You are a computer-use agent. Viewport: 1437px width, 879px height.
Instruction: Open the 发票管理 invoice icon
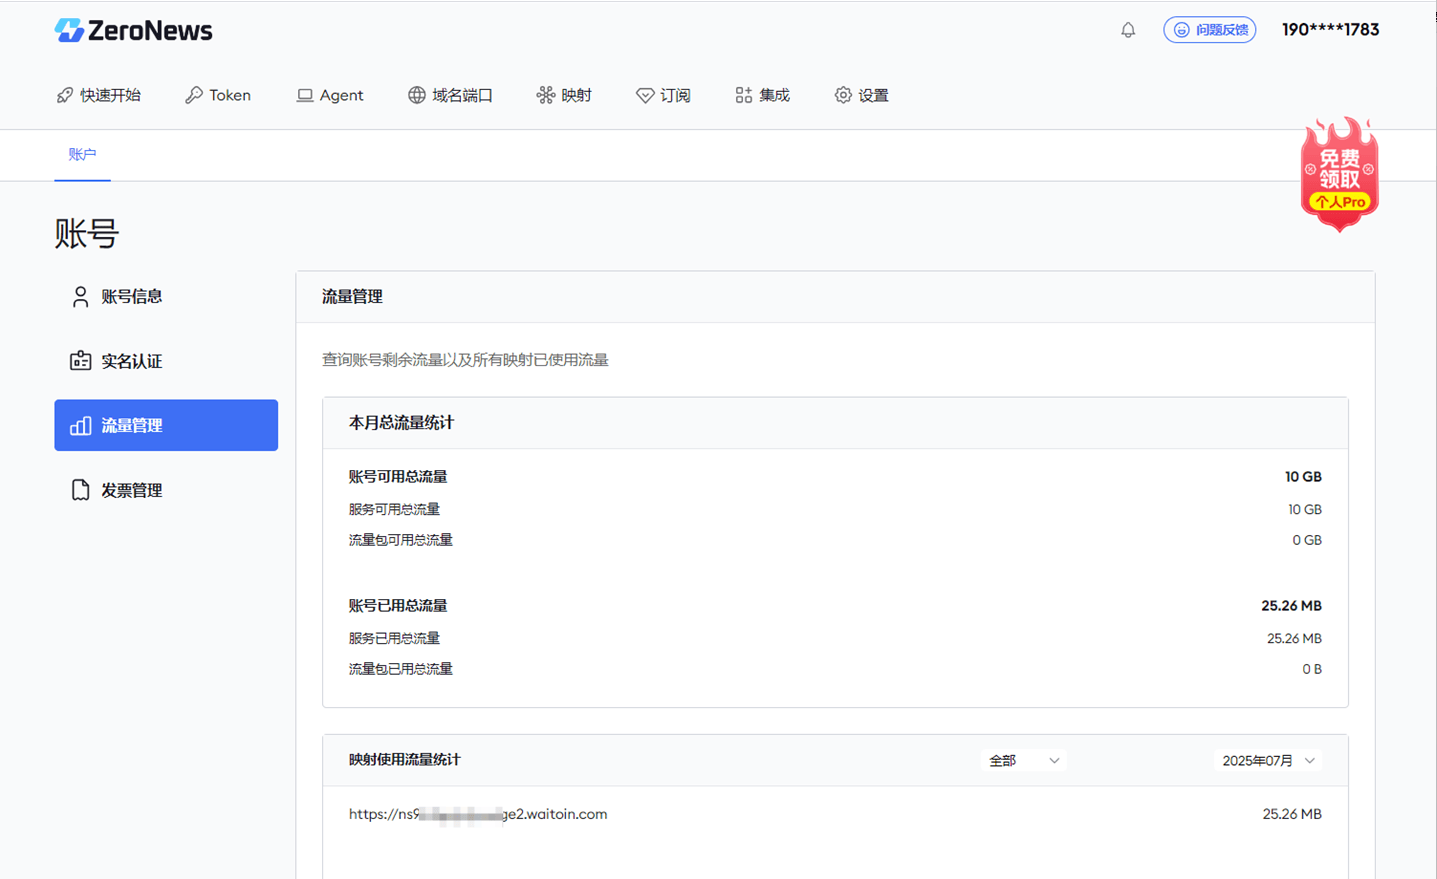(x=80, y=490)
